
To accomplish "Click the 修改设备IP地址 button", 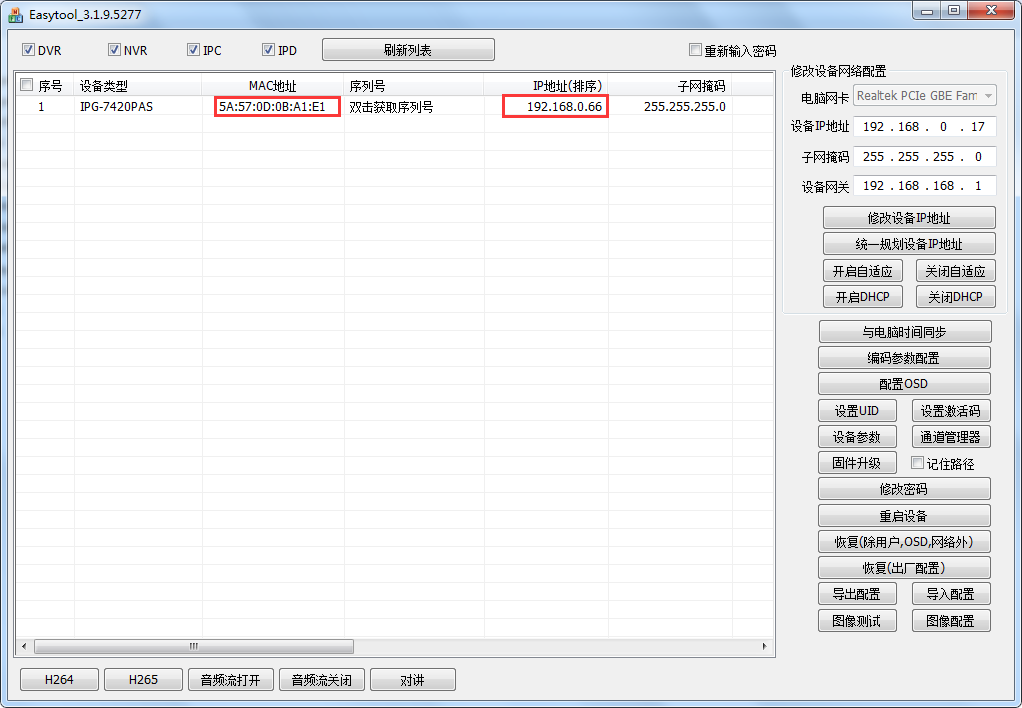I will [x=909, y=218].
